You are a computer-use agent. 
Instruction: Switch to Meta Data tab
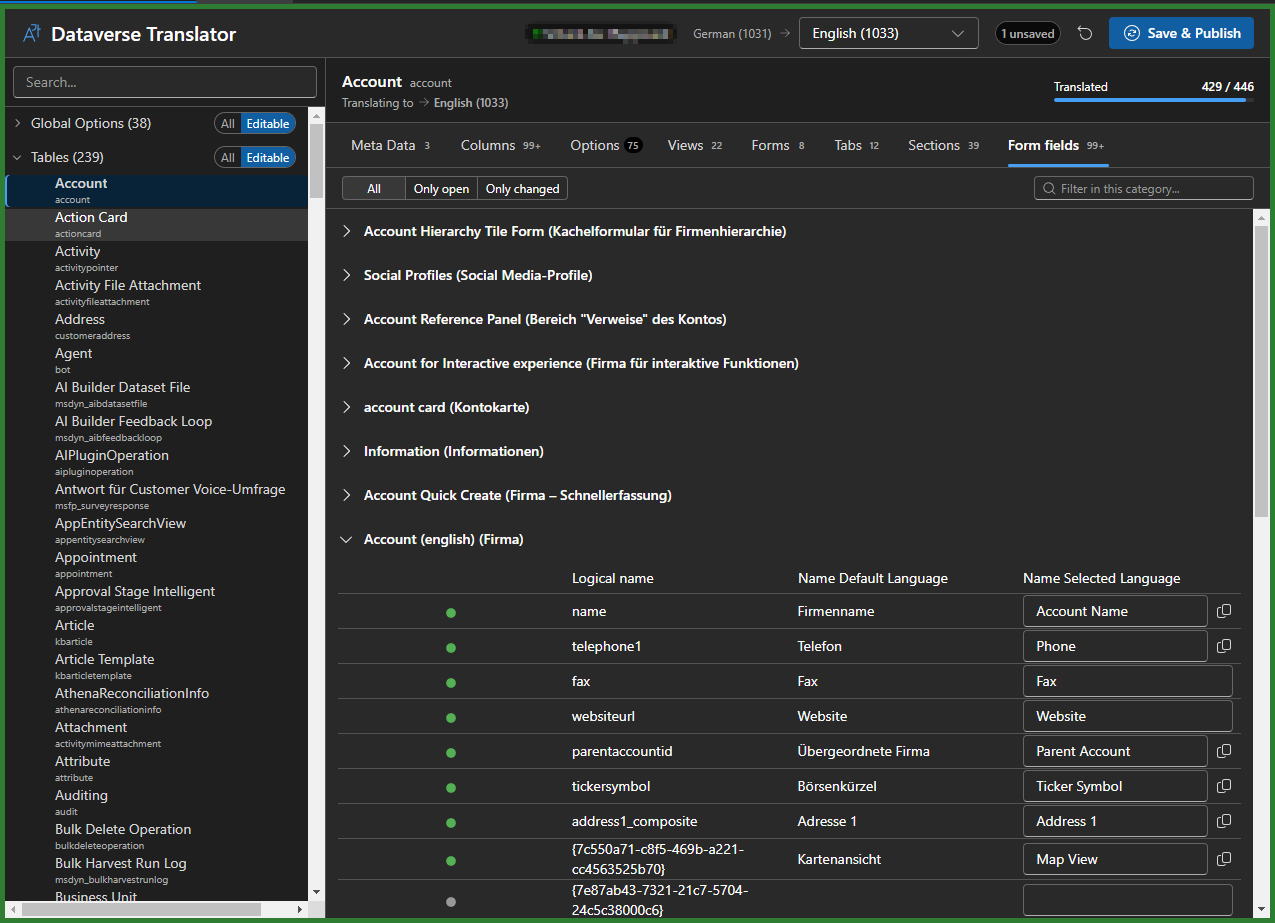coord(390,145)
